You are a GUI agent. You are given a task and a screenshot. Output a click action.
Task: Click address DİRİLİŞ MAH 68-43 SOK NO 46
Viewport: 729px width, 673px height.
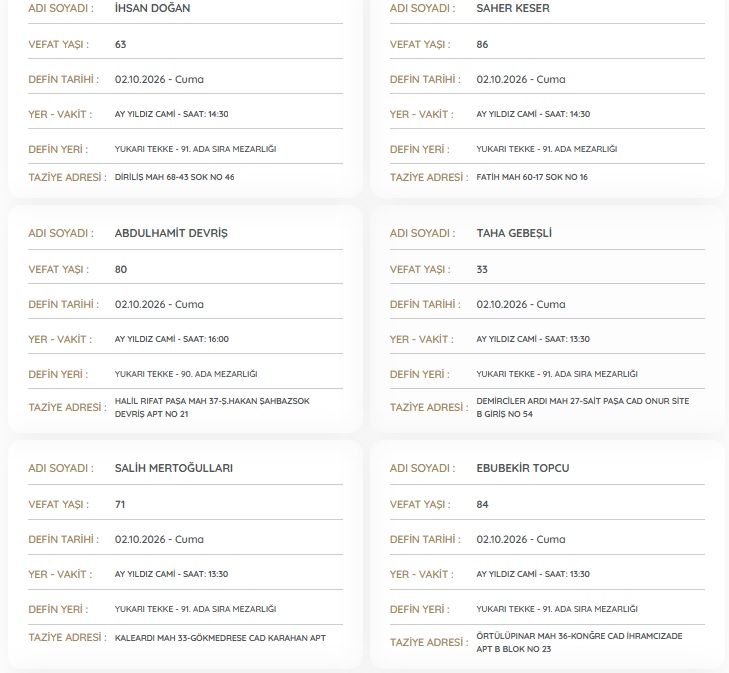coord(174,177)
